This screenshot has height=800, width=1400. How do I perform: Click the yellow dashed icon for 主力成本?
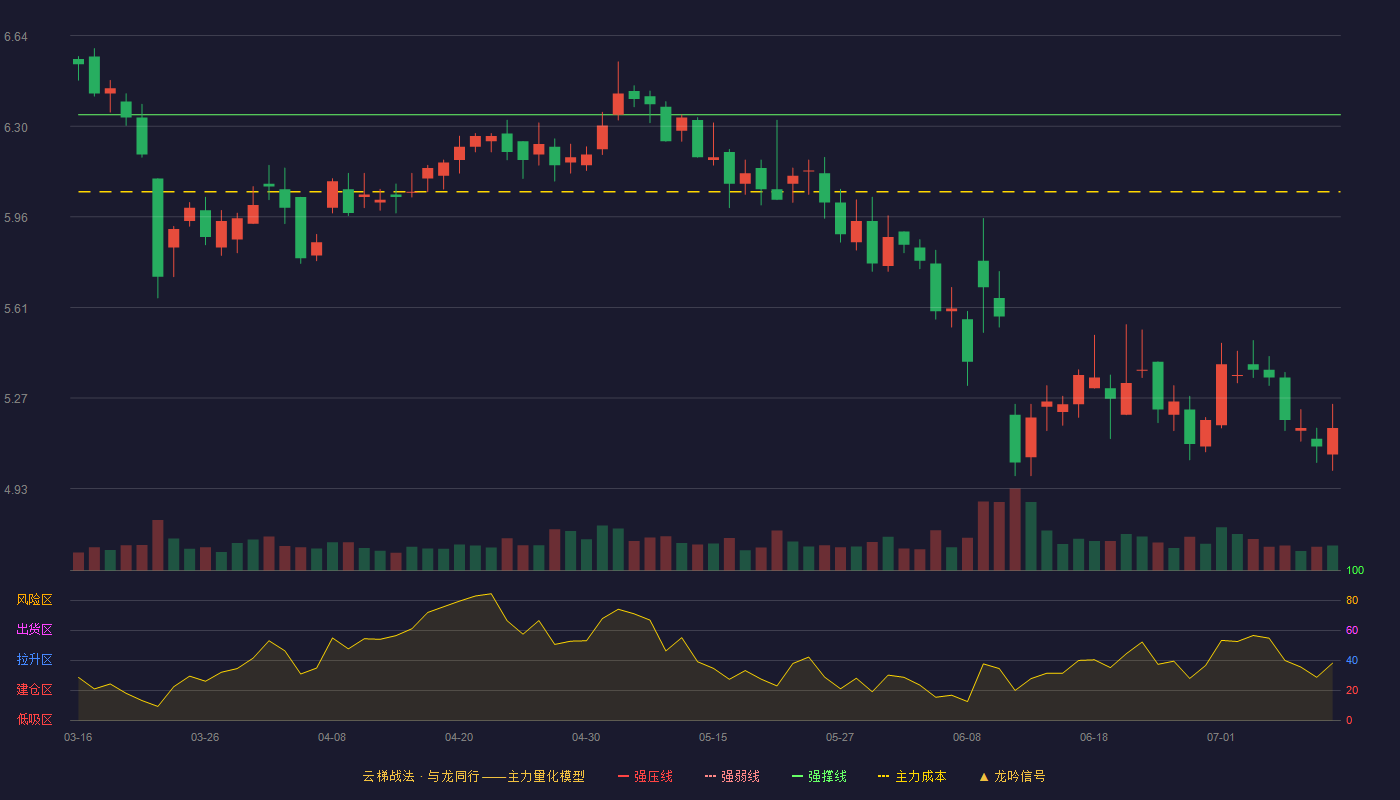(883, 776)
